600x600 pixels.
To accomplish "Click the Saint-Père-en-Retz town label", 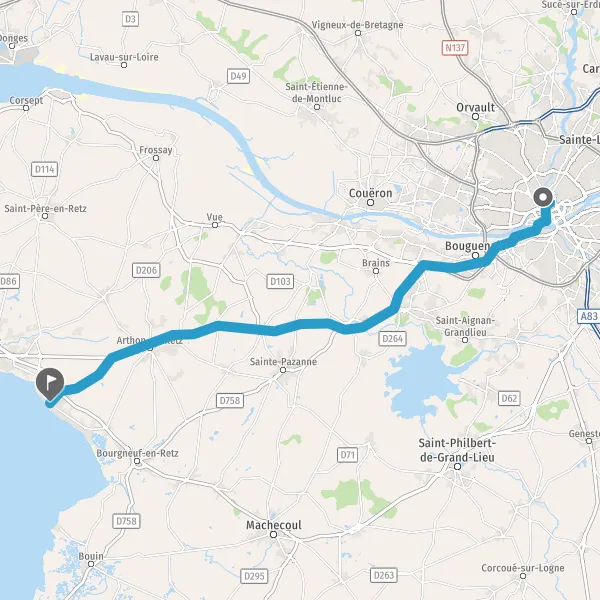I will coord(46,209).
